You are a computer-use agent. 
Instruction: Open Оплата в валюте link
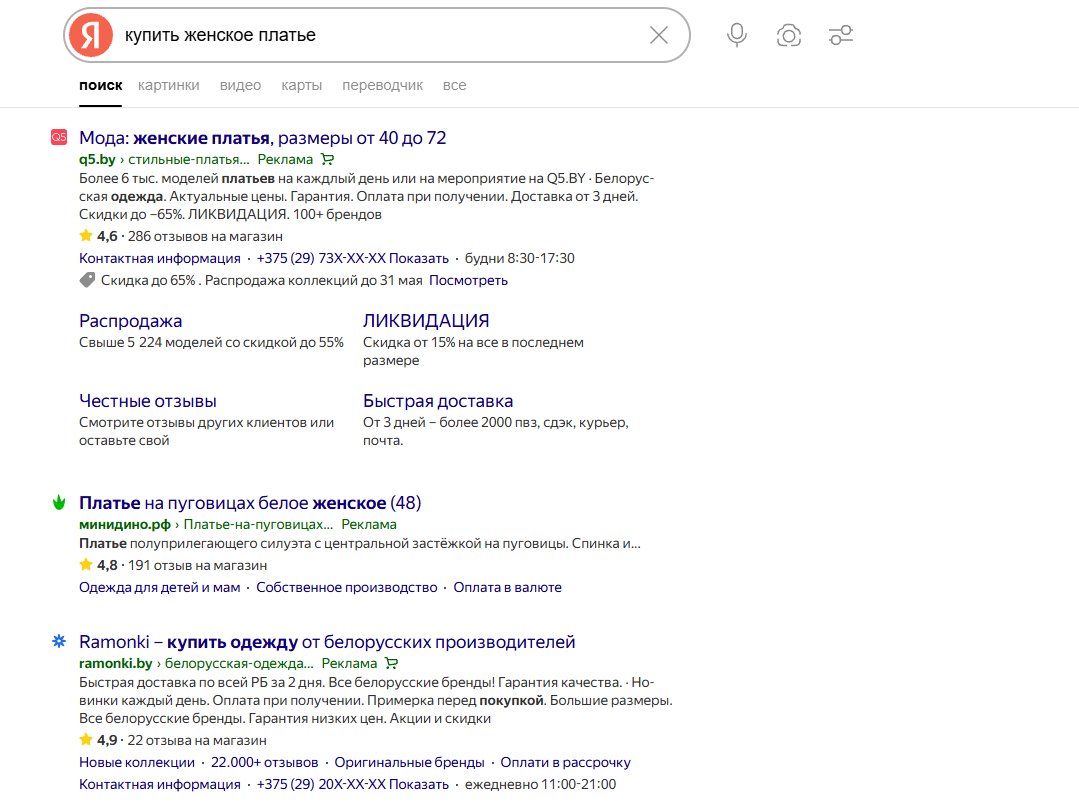coord(507,587)
